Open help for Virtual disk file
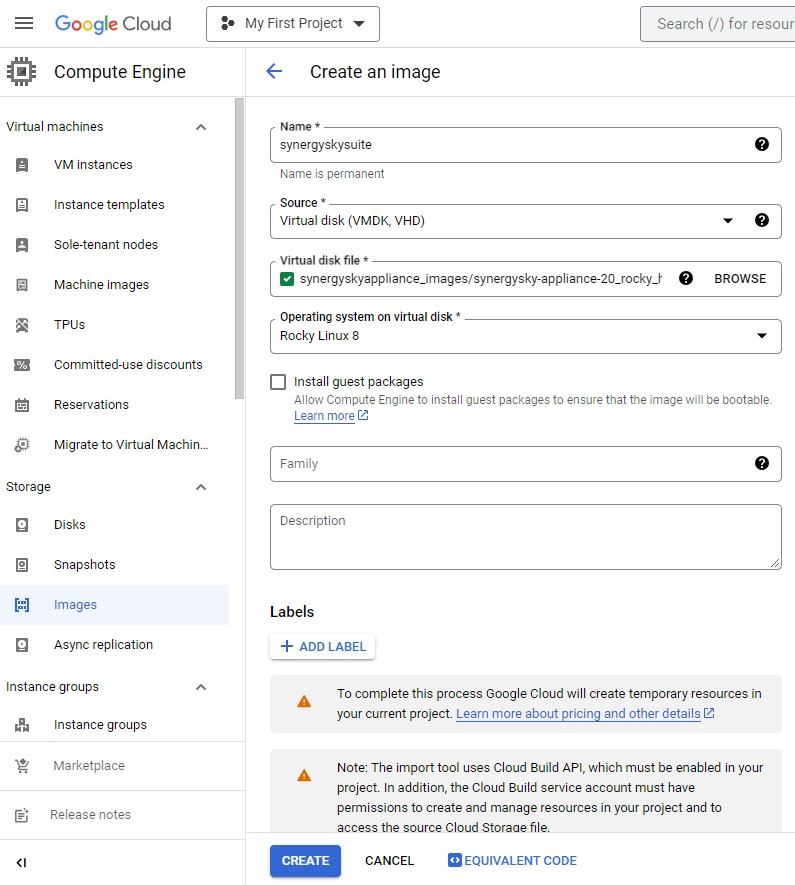 (686, 278)
